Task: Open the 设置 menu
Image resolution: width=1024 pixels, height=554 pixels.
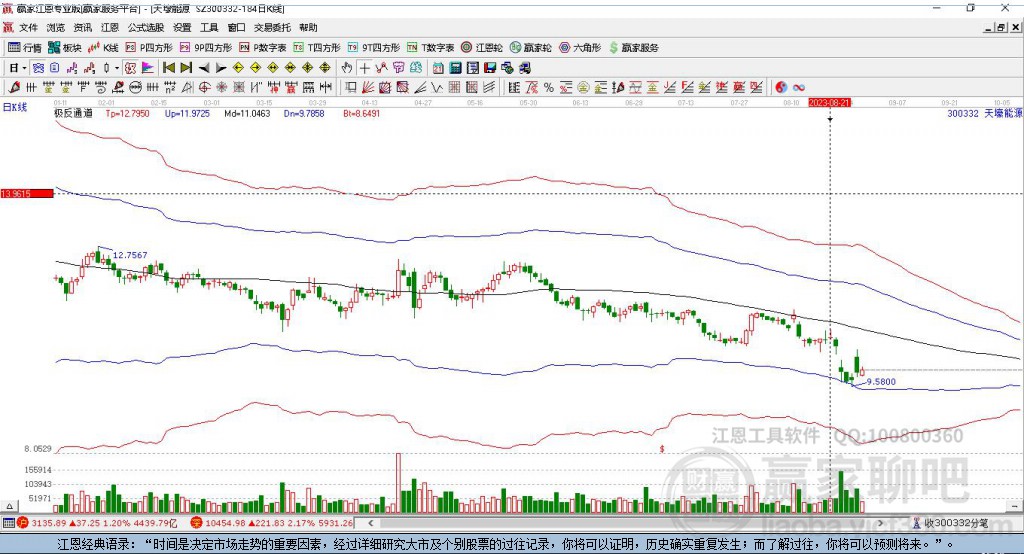Action: point(182,27)
